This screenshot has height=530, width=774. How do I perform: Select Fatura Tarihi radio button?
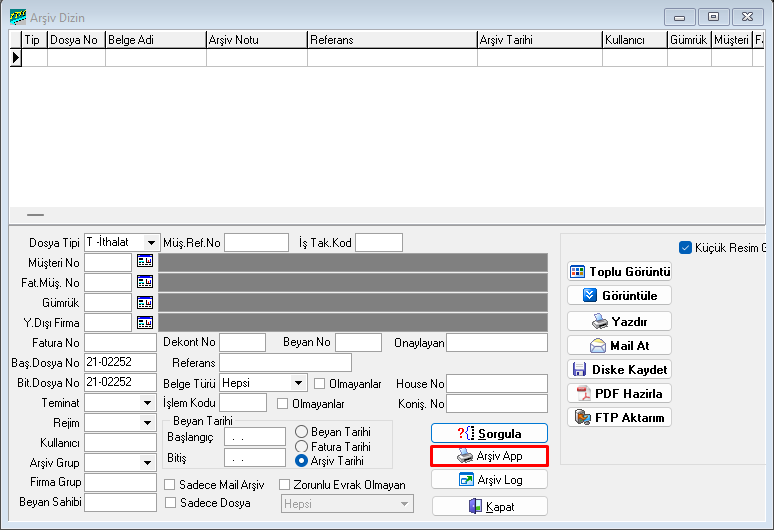click(x=301, y=447)
